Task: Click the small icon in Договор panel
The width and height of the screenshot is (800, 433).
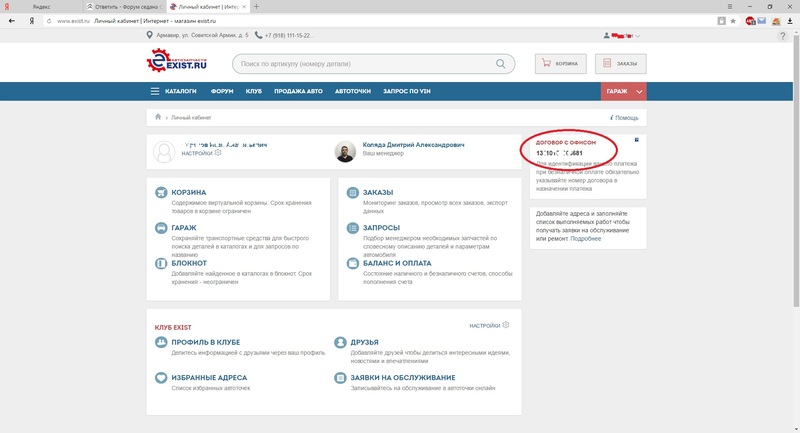Action: [x=636, y=140]
